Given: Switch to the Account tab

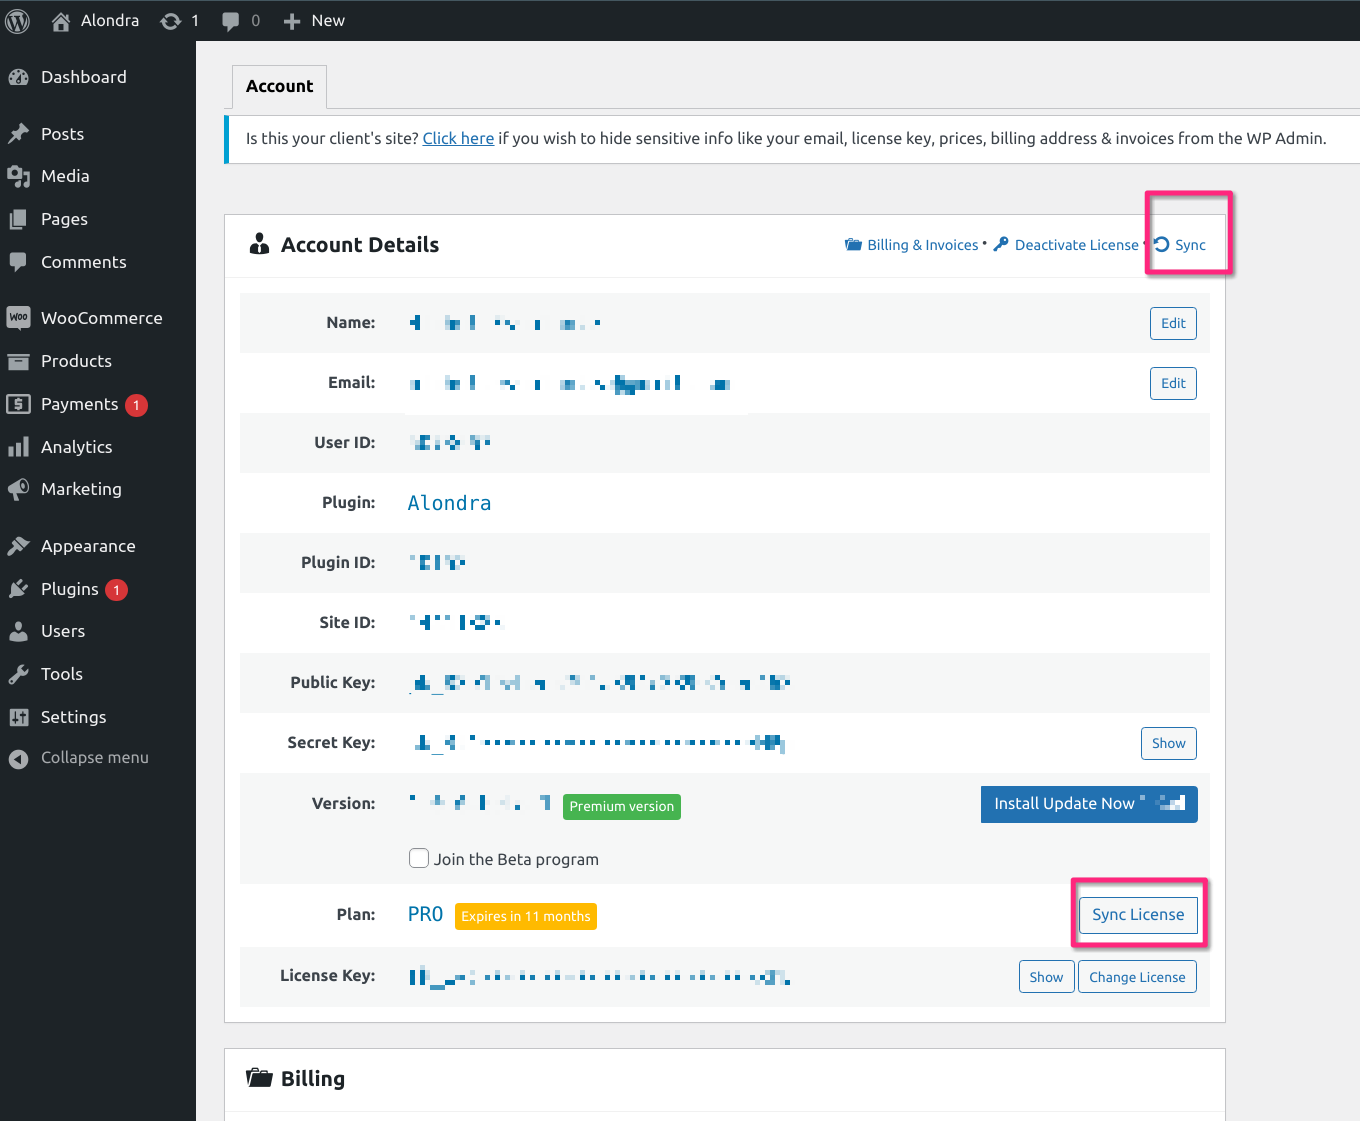Looking at the screenshot, I should coord(279,86).
